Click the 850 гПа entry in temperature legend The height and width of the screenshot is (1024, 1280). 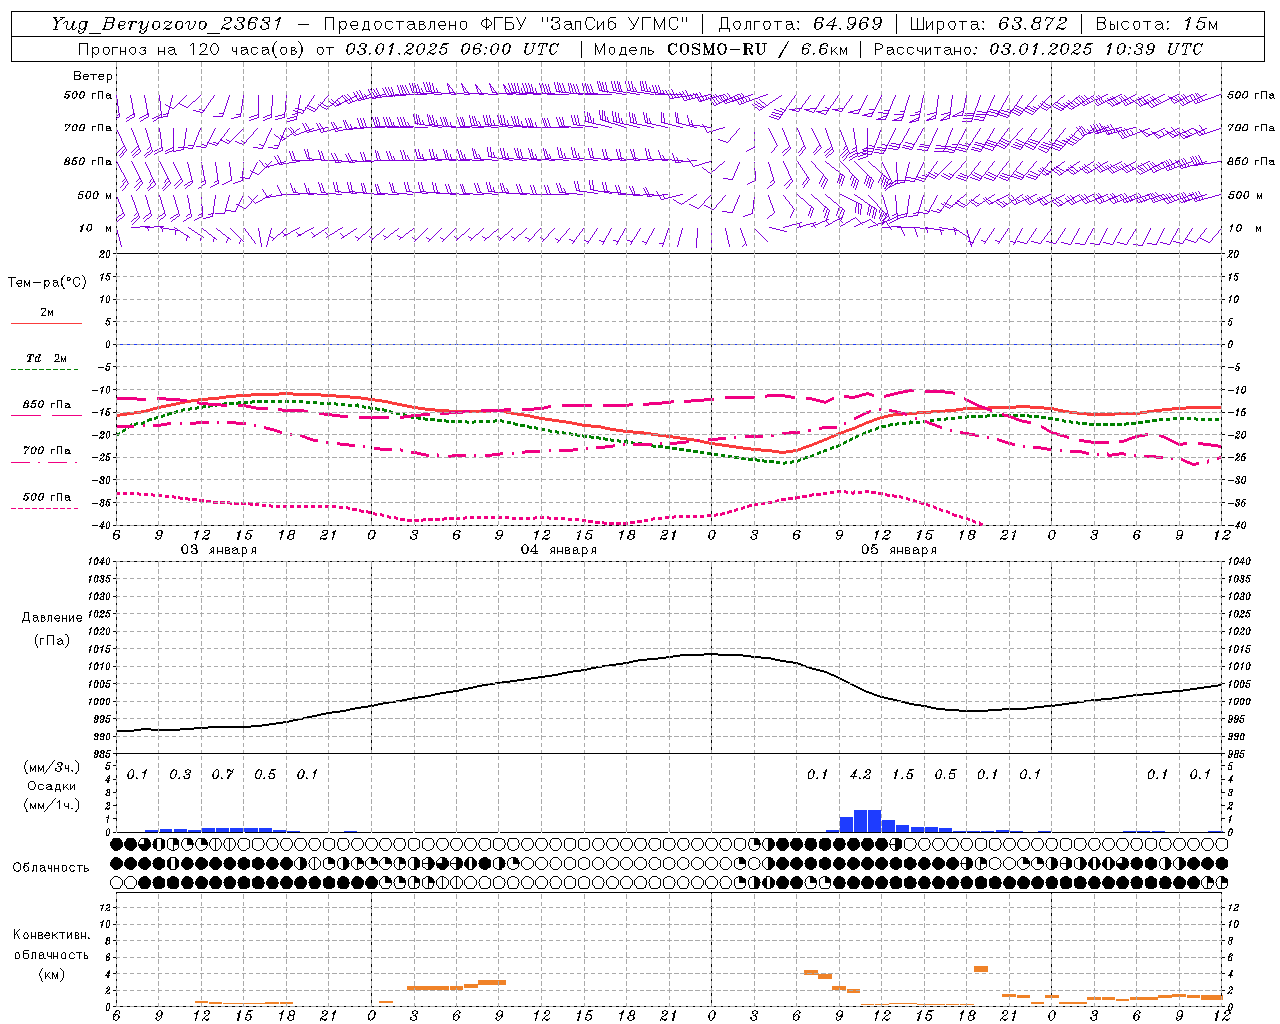[47, 405]
